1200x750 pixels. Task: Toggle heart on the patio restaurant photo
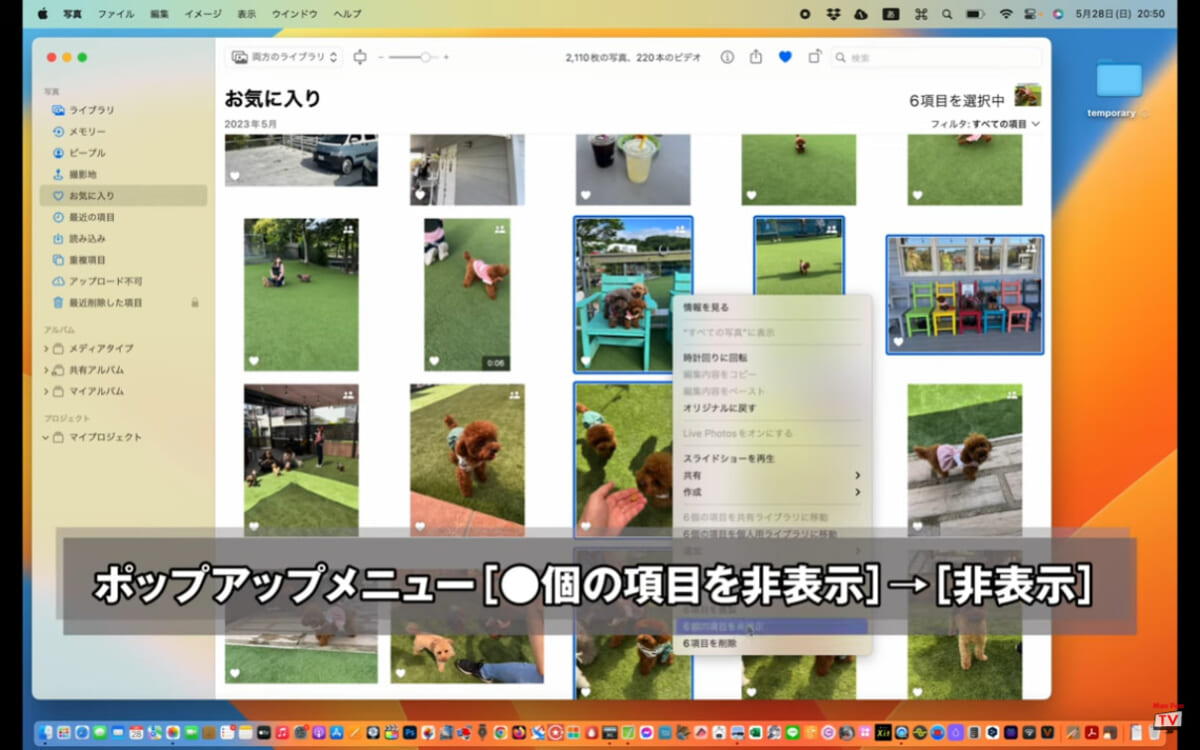point(254,526)
